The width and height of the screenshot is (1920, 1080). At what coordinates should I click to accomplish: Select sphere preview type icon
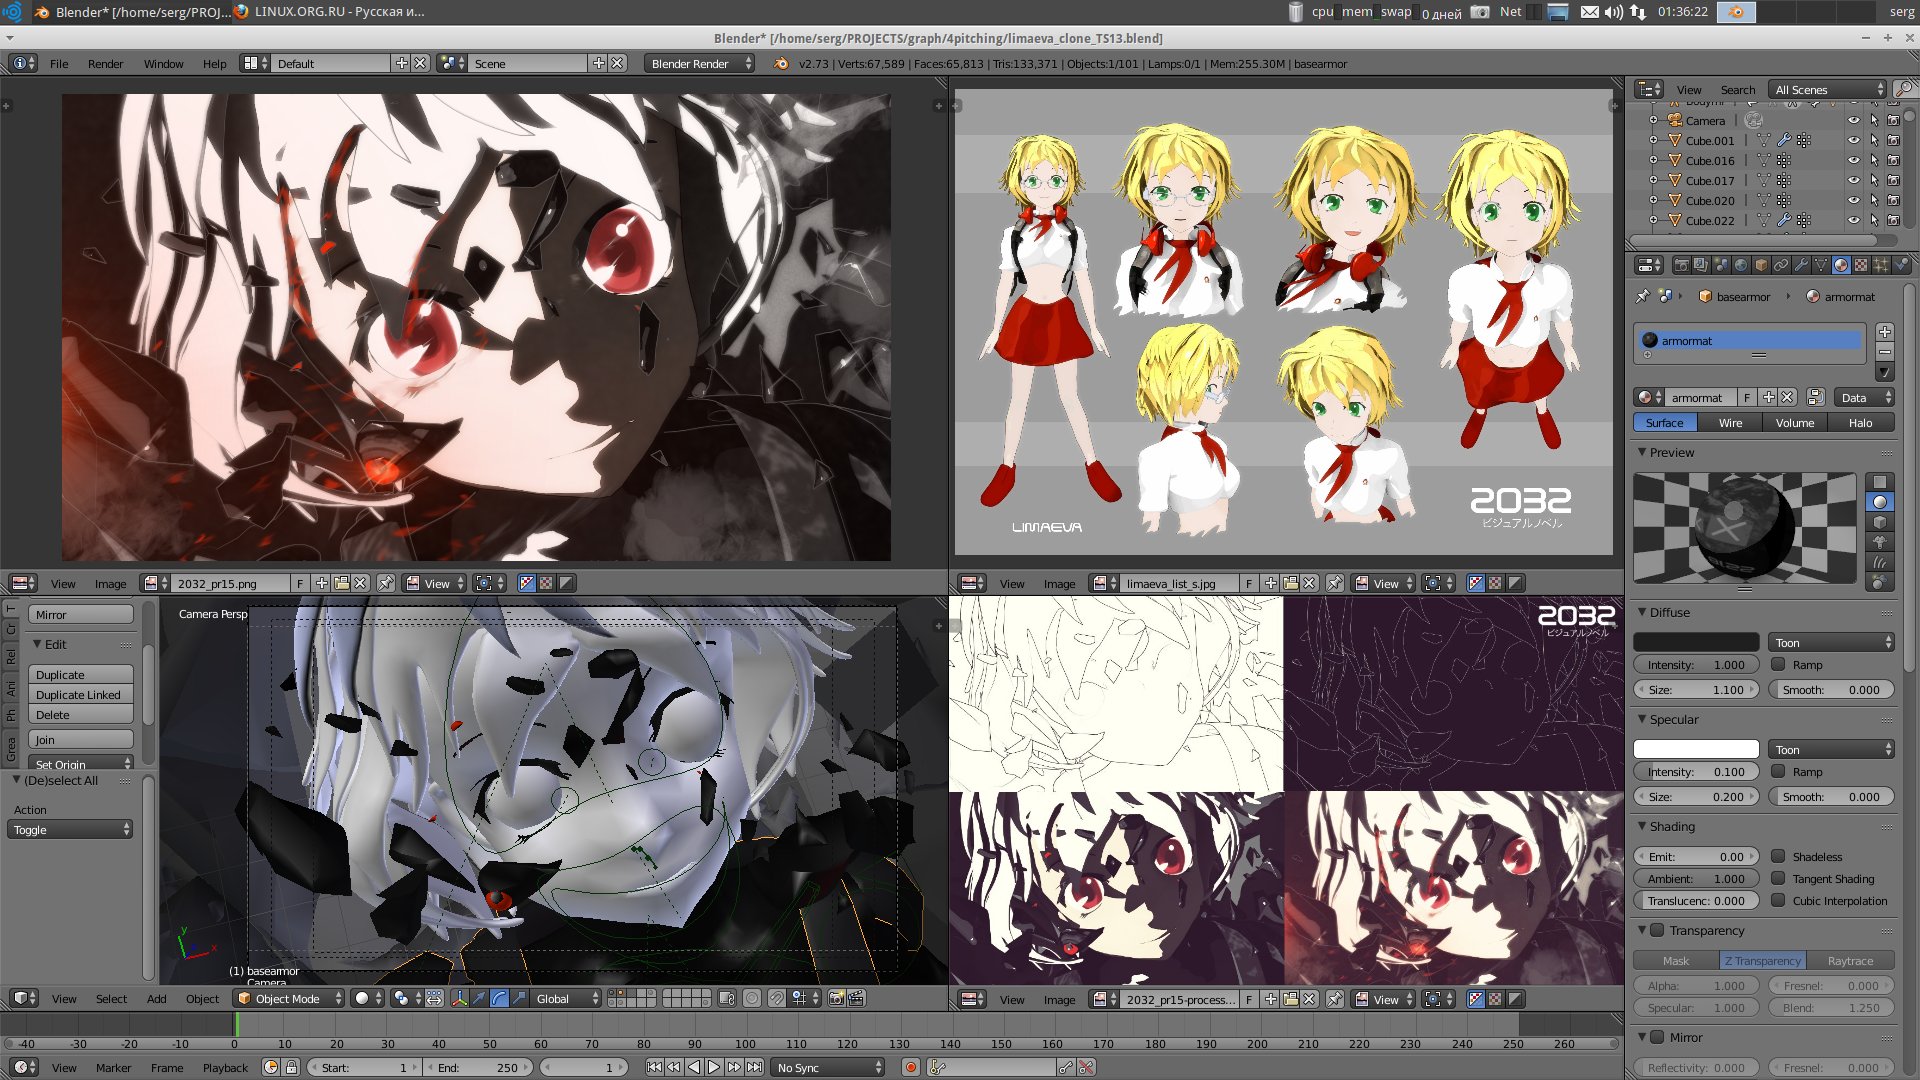coord(1880,502)
